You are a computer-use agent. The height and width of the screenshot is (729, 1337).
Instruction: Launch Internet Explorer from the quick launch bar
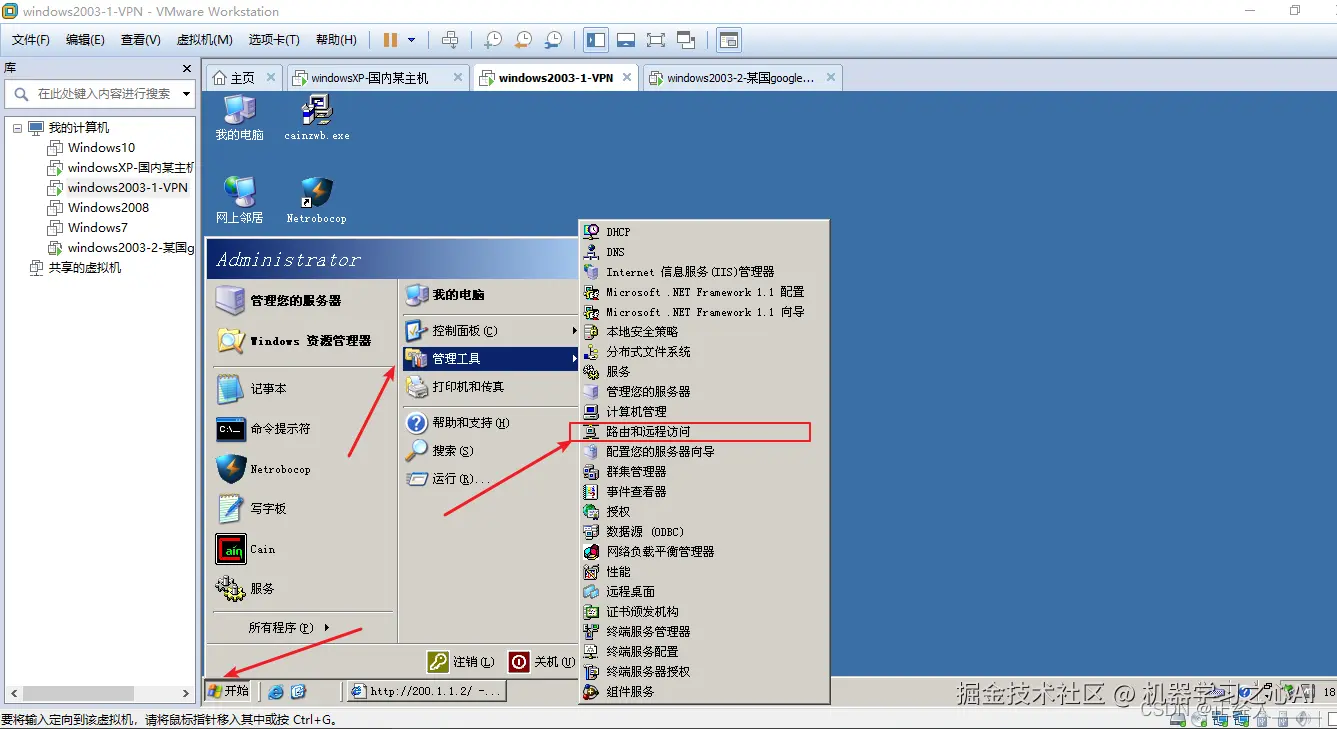point(275,691)
